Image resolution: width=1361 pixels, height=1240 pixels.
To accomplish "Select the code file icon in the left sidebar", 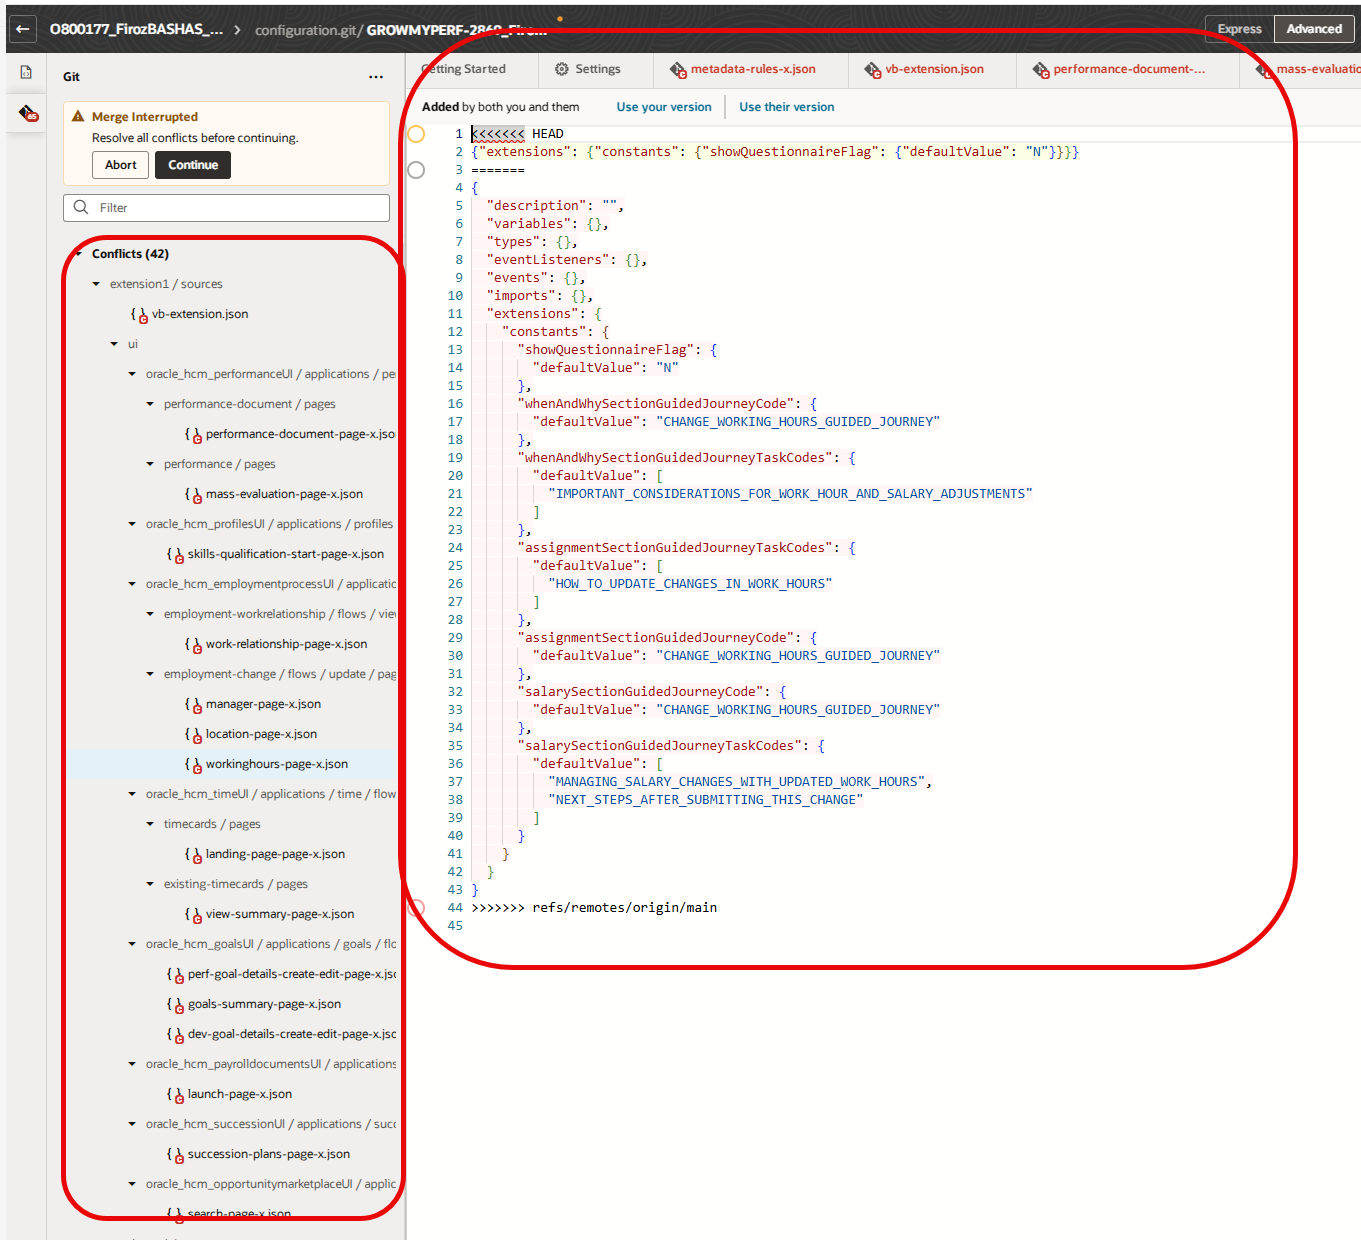I will (25, 71).
